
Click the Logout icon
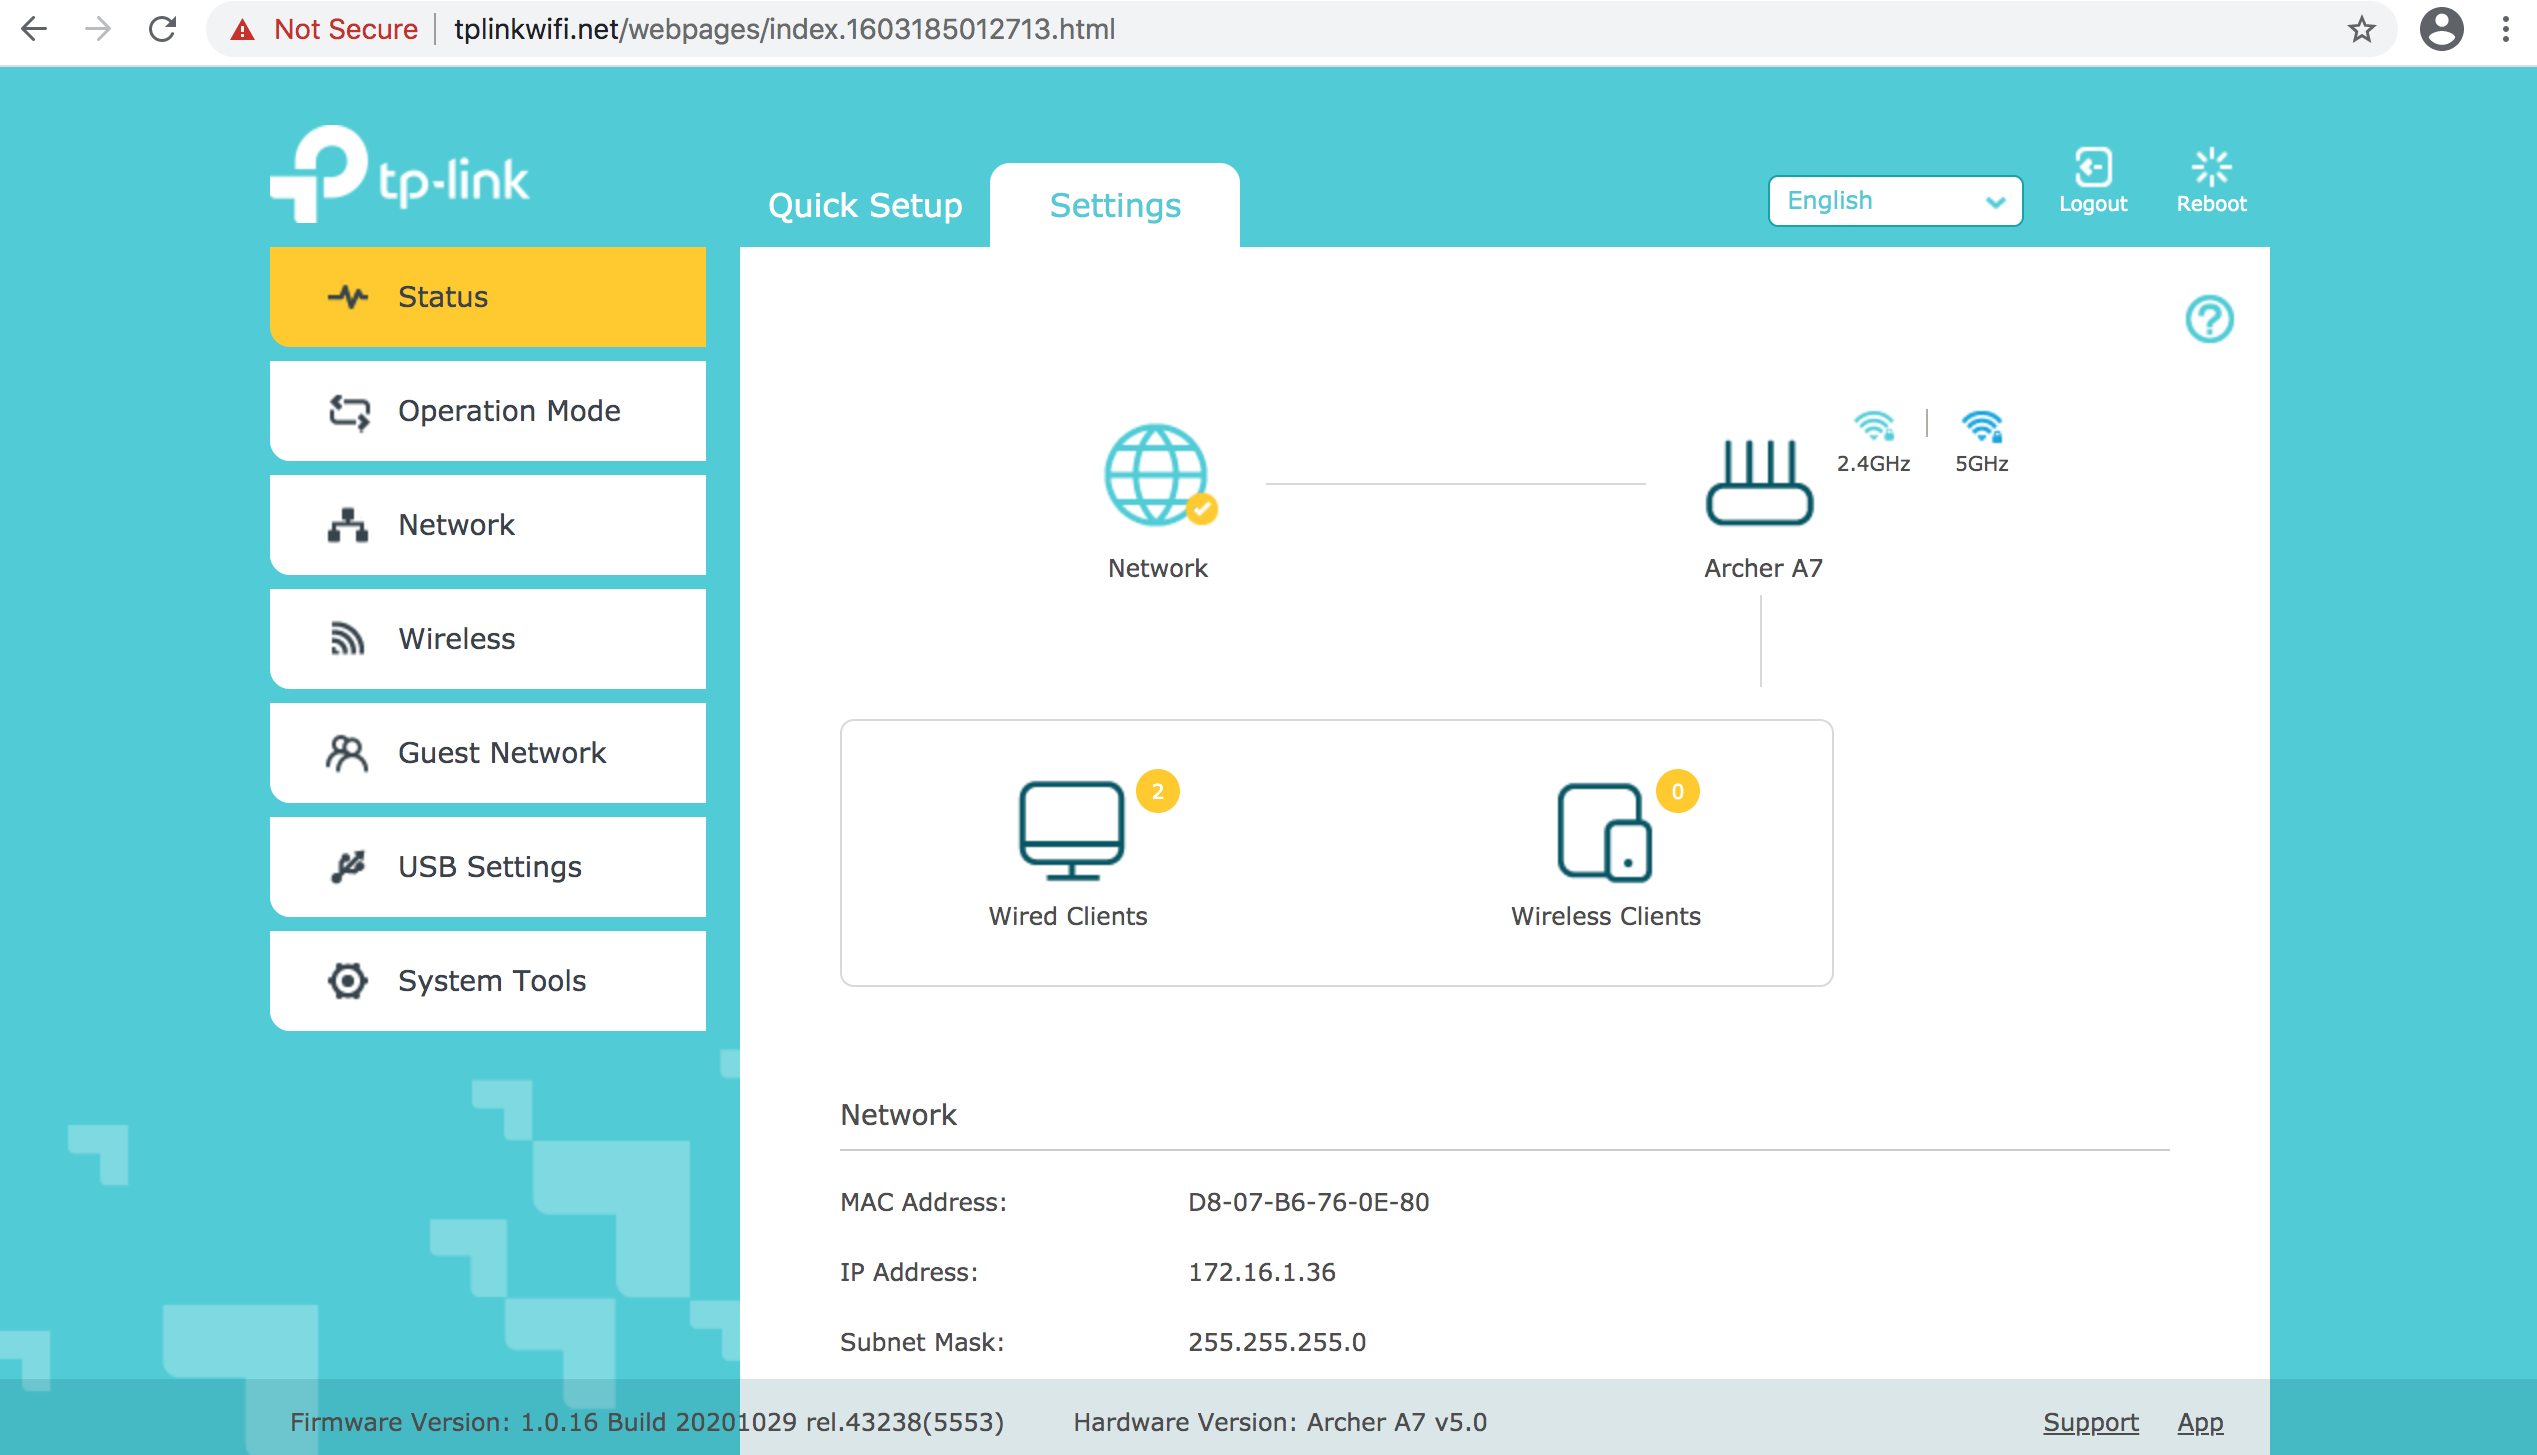(2092, 168)
